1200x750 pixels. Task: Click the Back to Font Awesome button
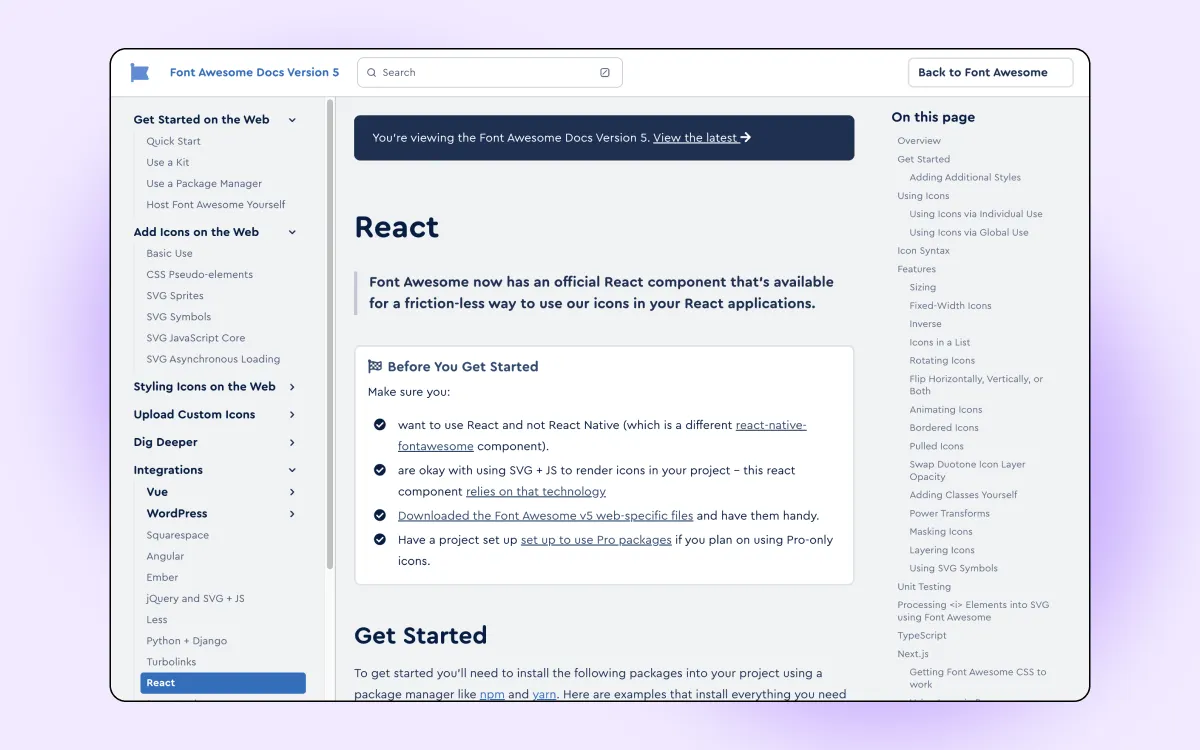coord(989,72)
